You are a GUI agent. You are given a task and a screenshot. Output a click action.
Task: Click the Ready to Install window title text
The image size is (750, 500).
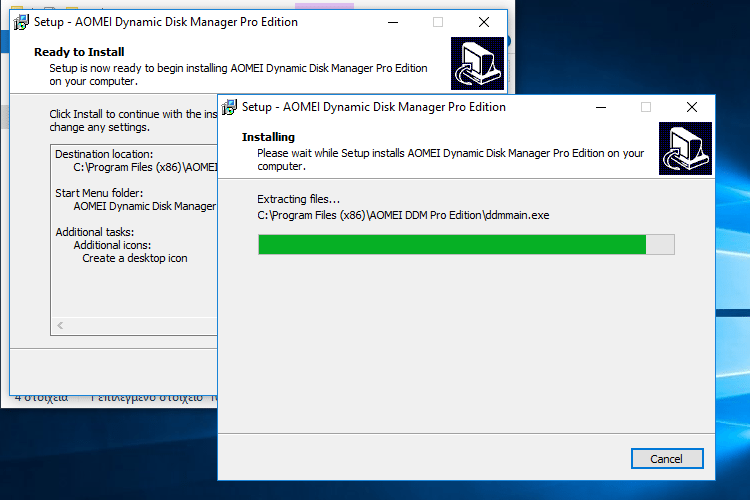pyautogui.click(x=166, y=22)
